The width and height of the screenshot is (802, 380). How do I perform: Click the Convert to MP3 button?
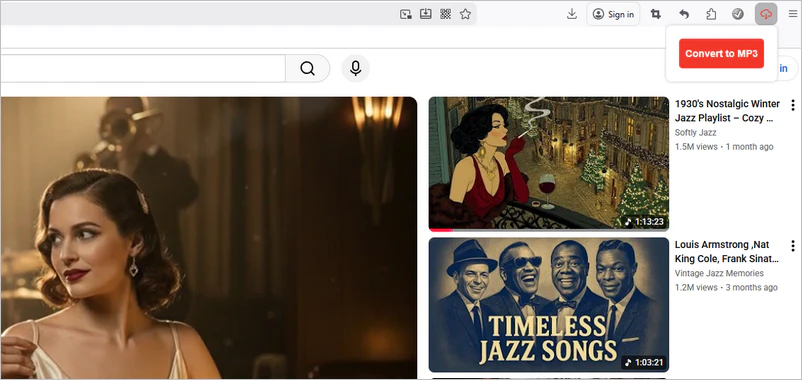point(721,54)
